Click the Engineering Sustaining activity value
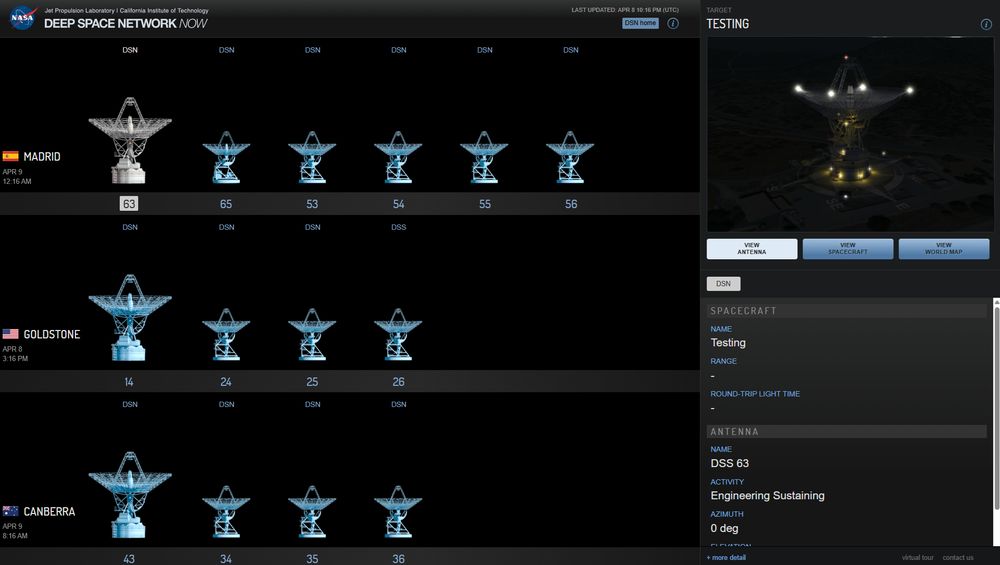The width and height of the screenshot is (1000, 565). pyautogui.click(x=767, y=495)
